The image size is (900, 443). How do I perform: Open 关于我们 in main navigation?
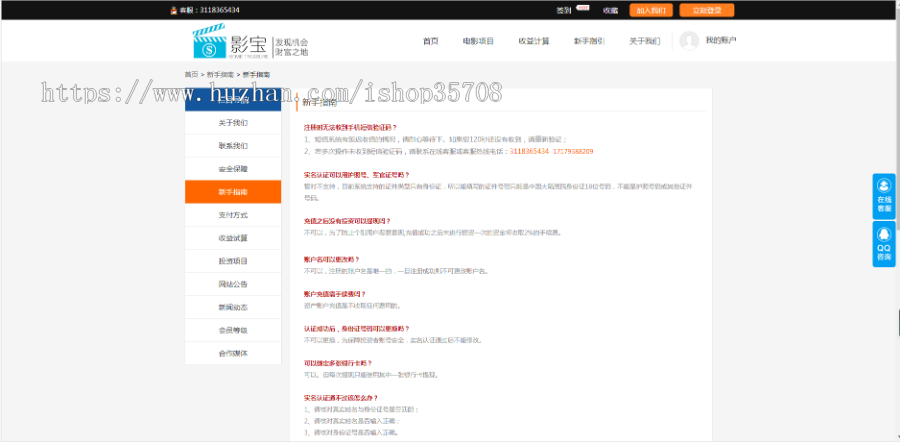[645, 41]
